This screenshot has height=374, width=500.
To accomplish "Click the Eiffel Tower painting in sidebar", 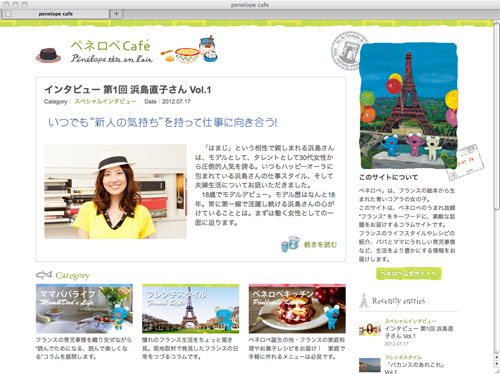I will pos(409,106).
